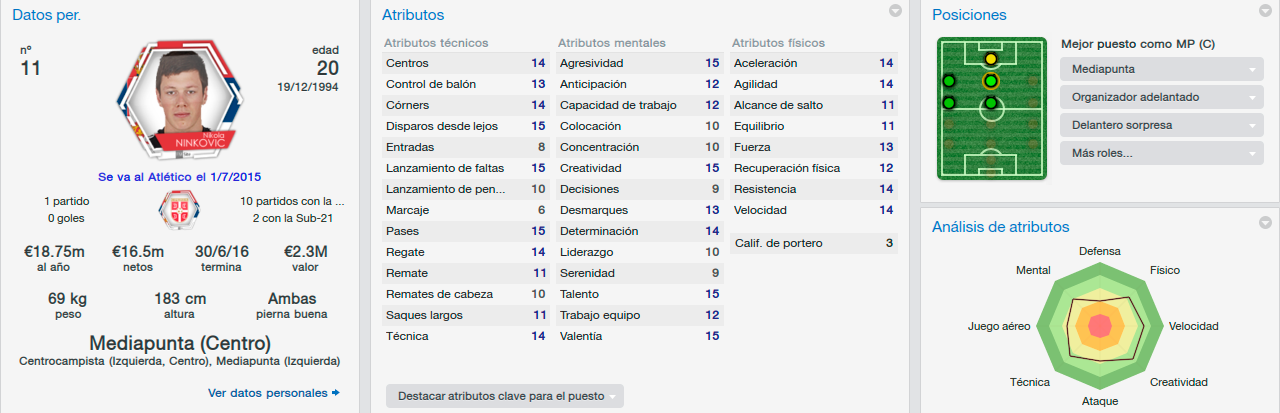
Task: Select the highlighted central attacking midfielder dot
Action: (x=991, y=81)
